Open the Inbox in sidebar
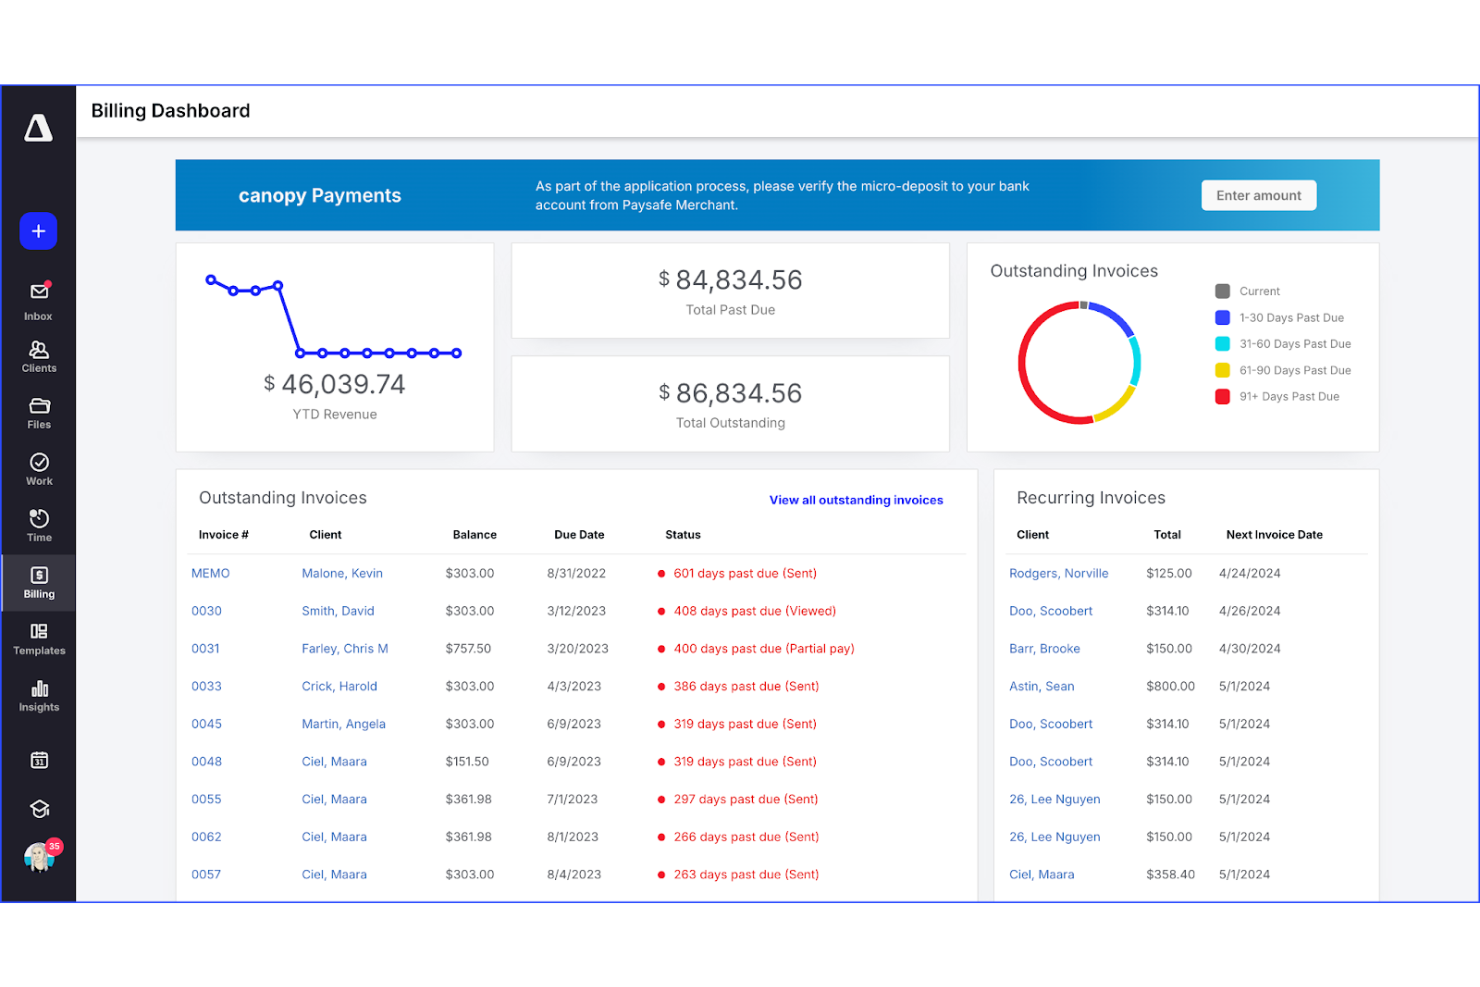Image resolution: width=1480 pixels, height=987 pixels. click(39, 300)
